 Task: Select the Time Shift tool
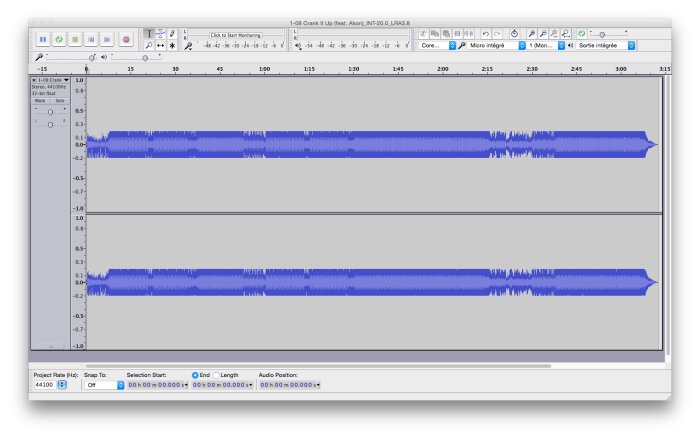[x=161, y=45]
